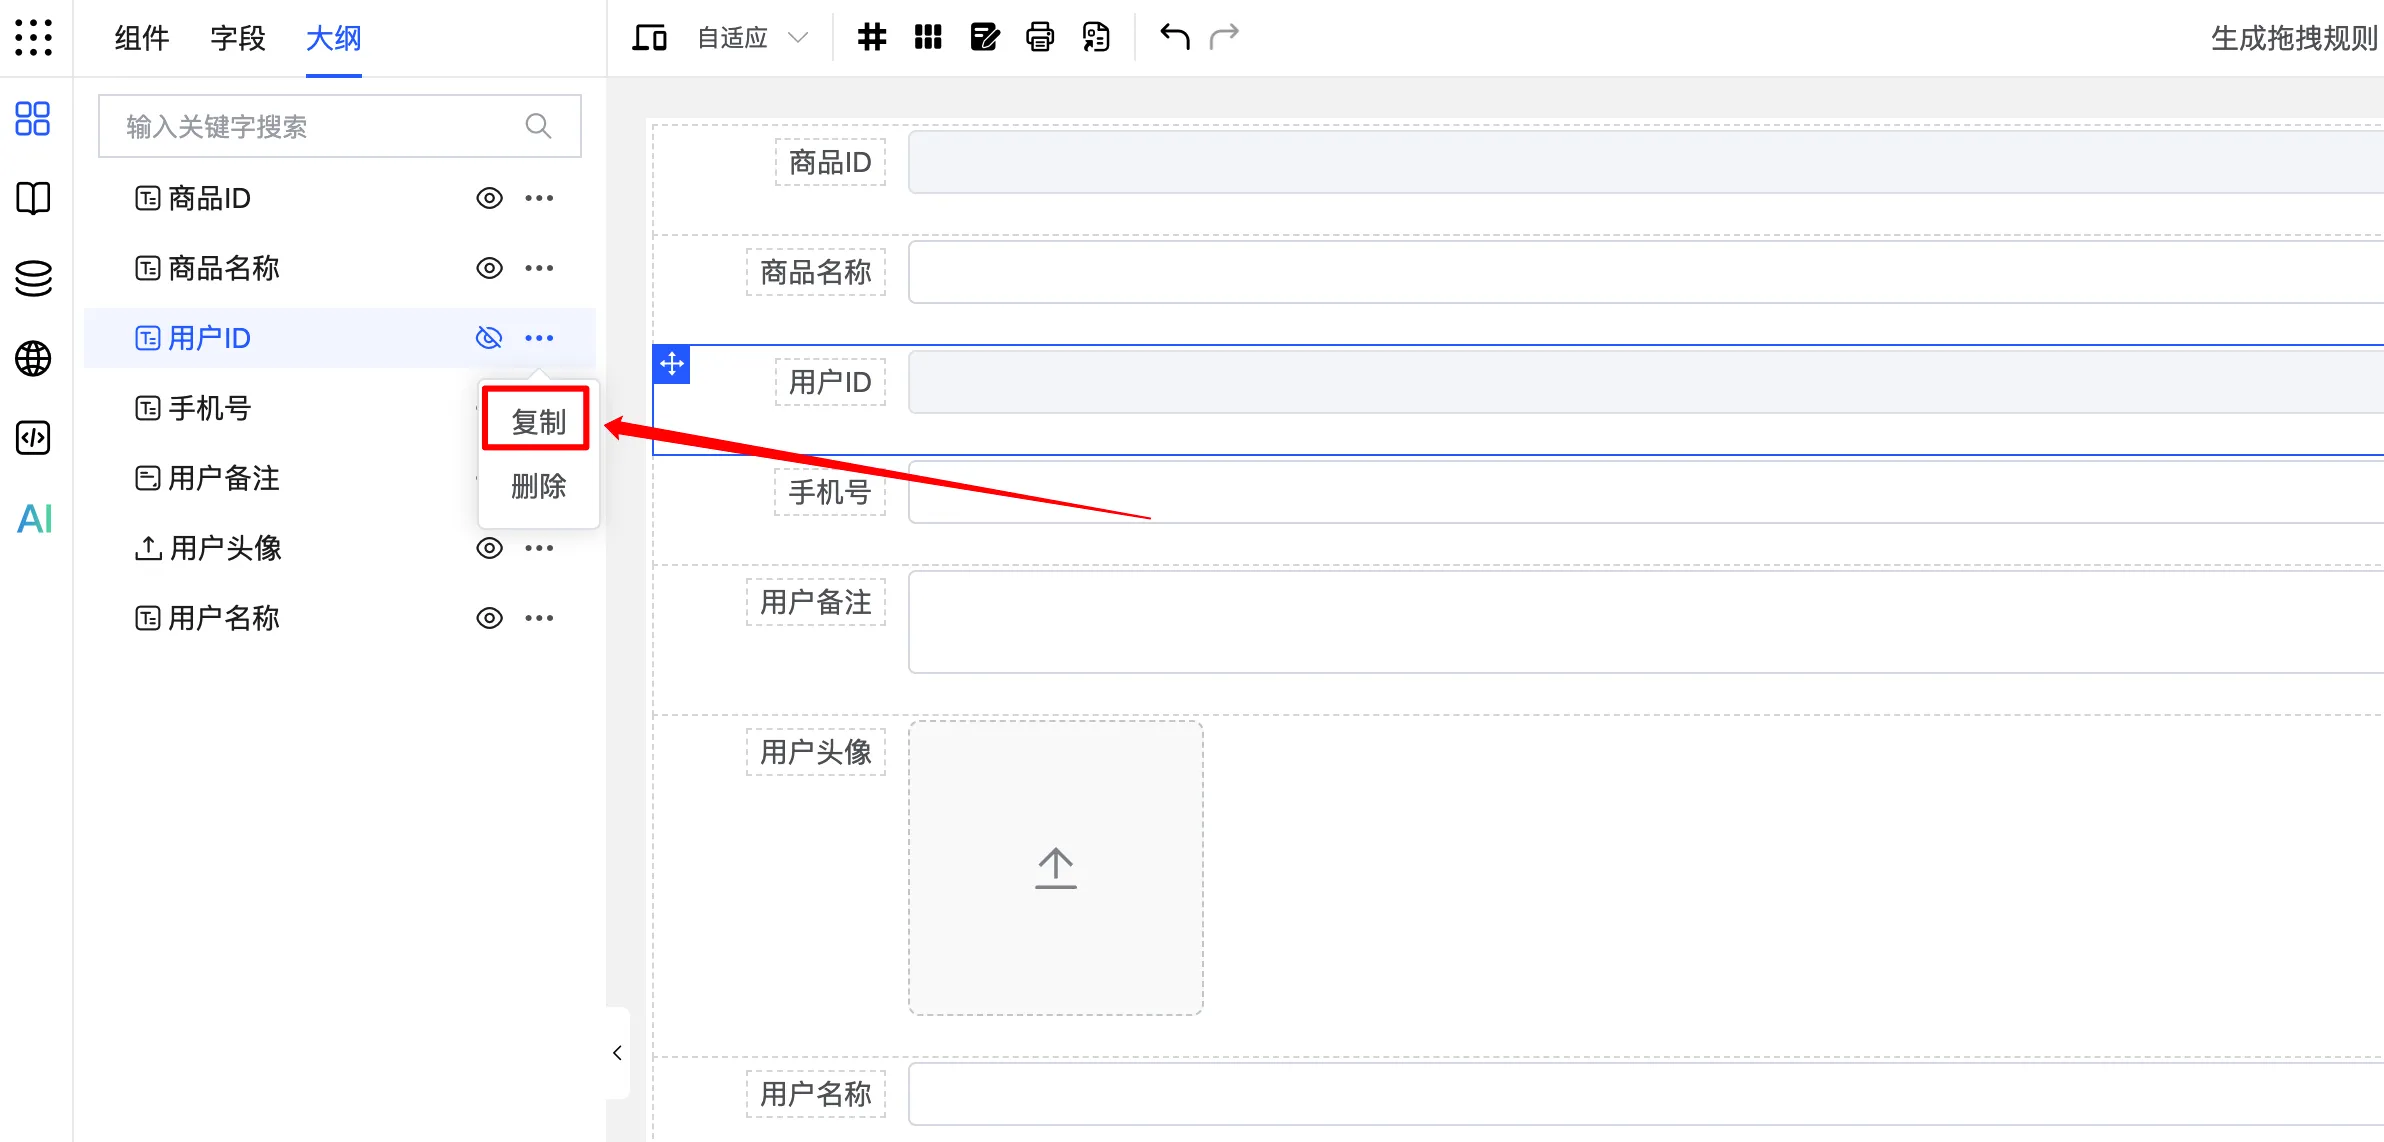This screenshot has width=2384, height=1142.
Task: Select 删除 in the context menu
Action: (537, 487)
